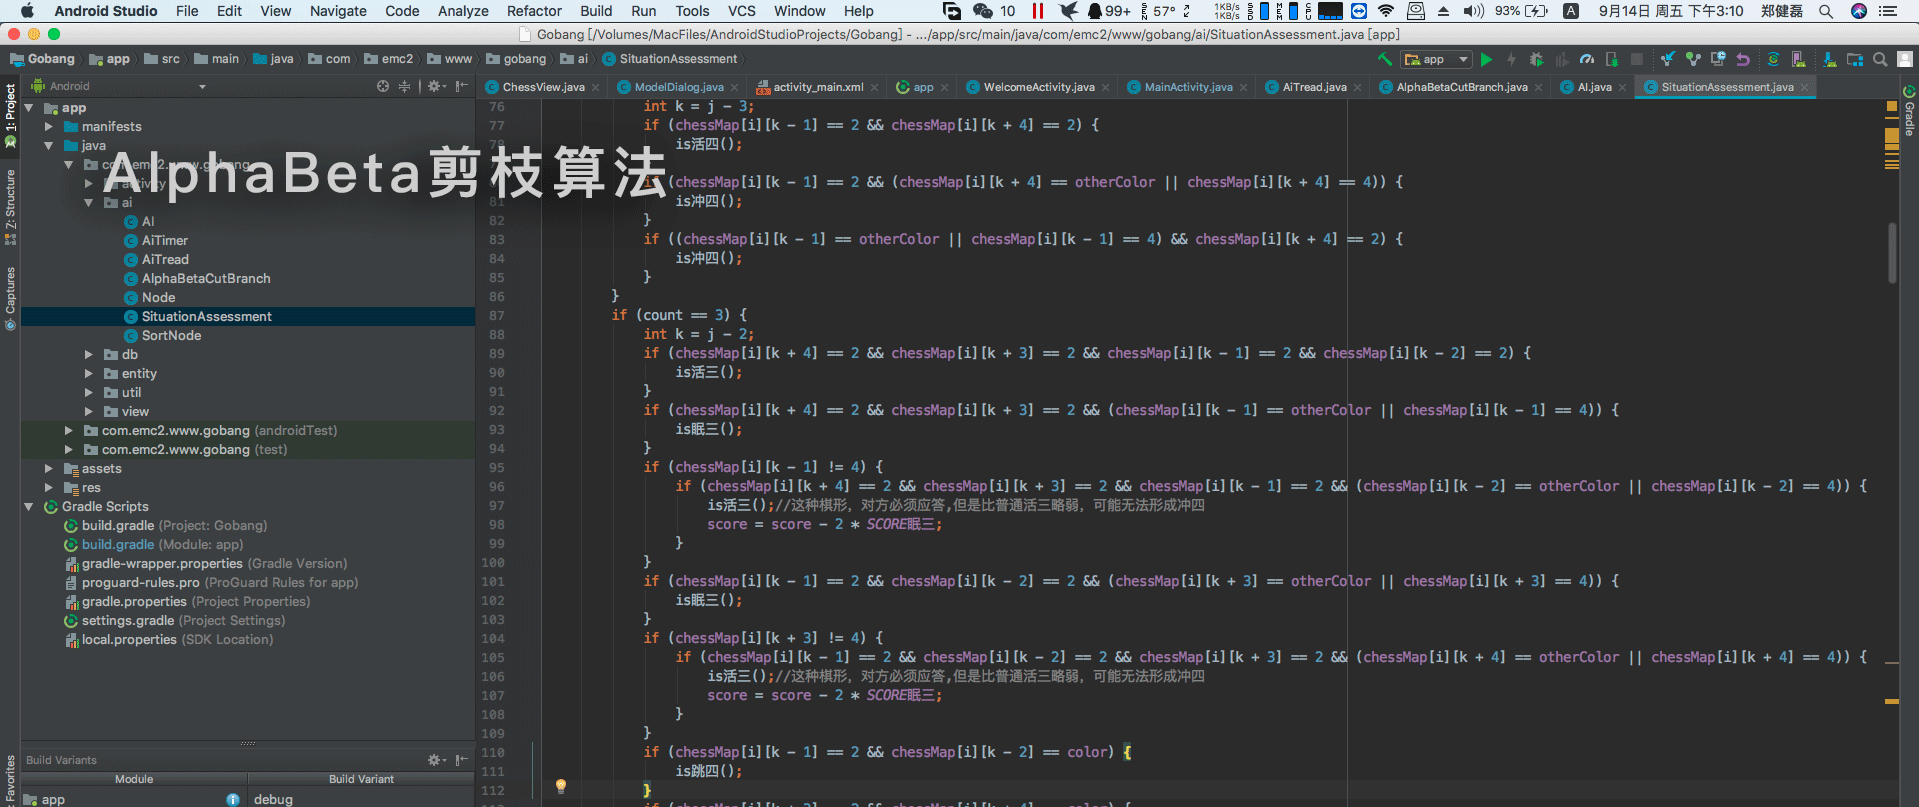The image size is (1919, 807).
Task: Click the purple Revert arrow icon
Action: pos(1743,60)
